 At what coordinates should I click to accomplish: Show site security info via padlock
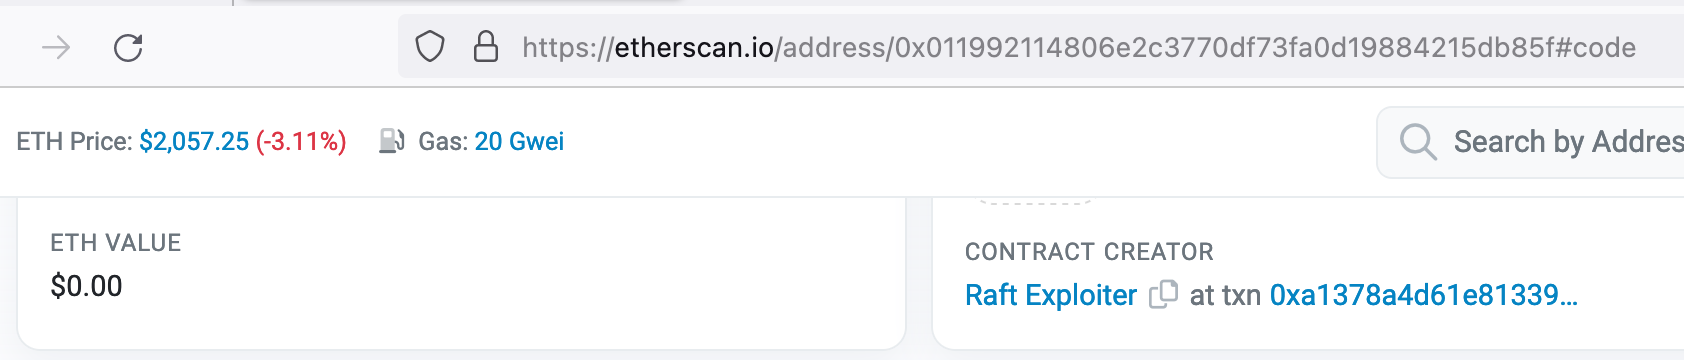click(486, 47)
